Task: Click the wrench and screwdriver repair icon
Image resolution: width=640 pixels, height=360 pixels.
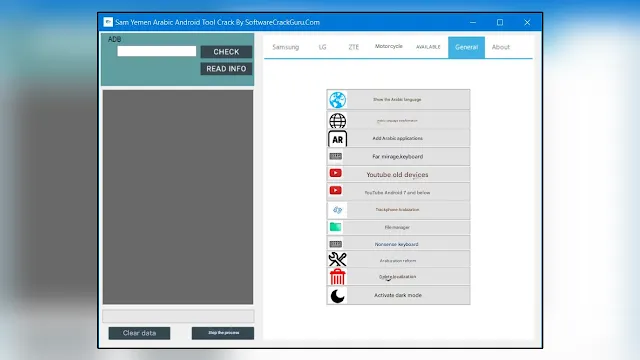Action: point(338,259)
